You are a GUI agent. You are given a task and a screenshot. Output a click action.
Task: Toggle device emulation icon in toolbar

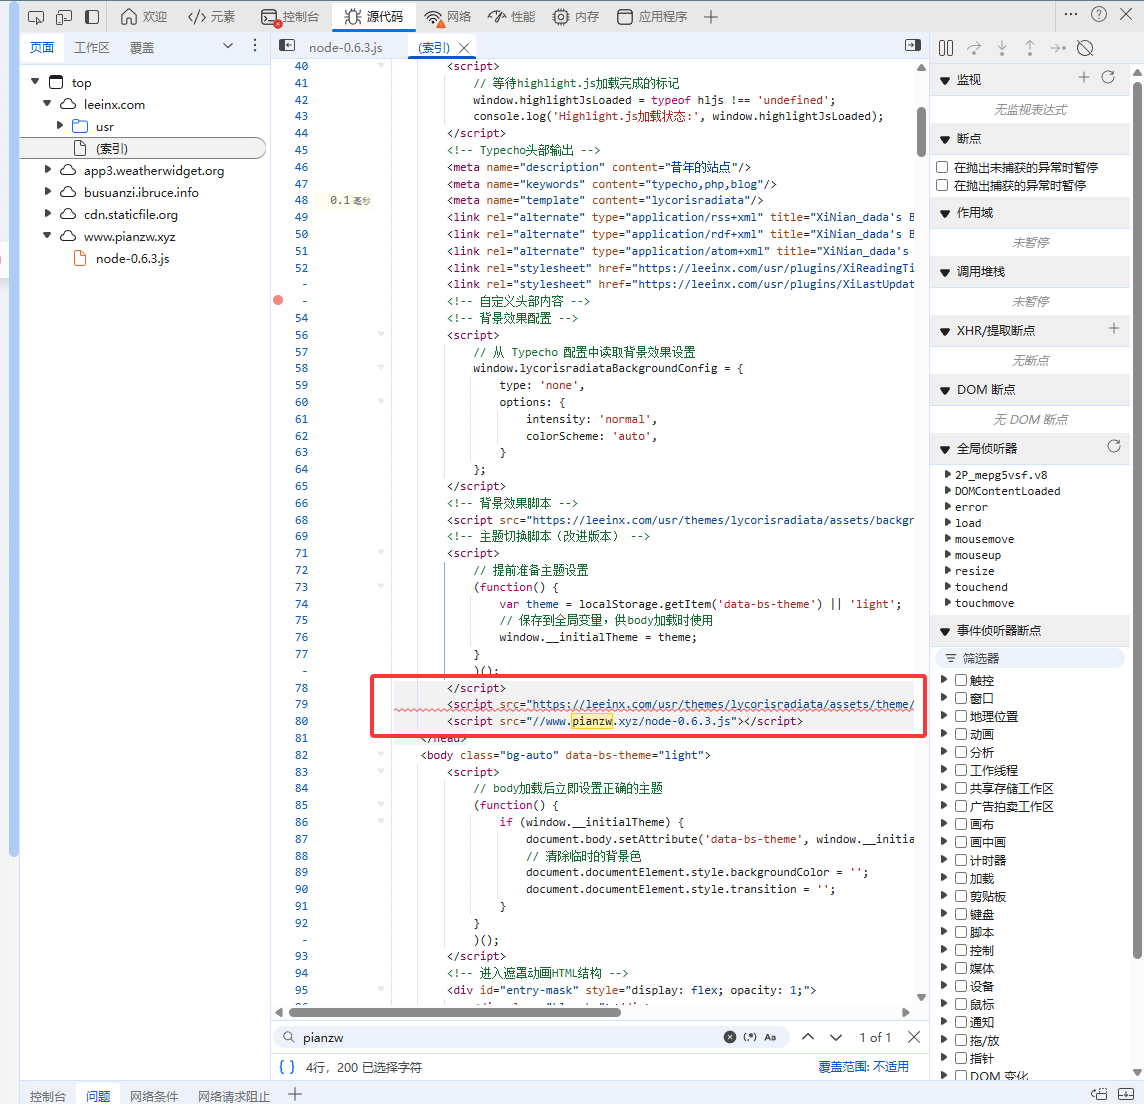(x=64, y=17)
